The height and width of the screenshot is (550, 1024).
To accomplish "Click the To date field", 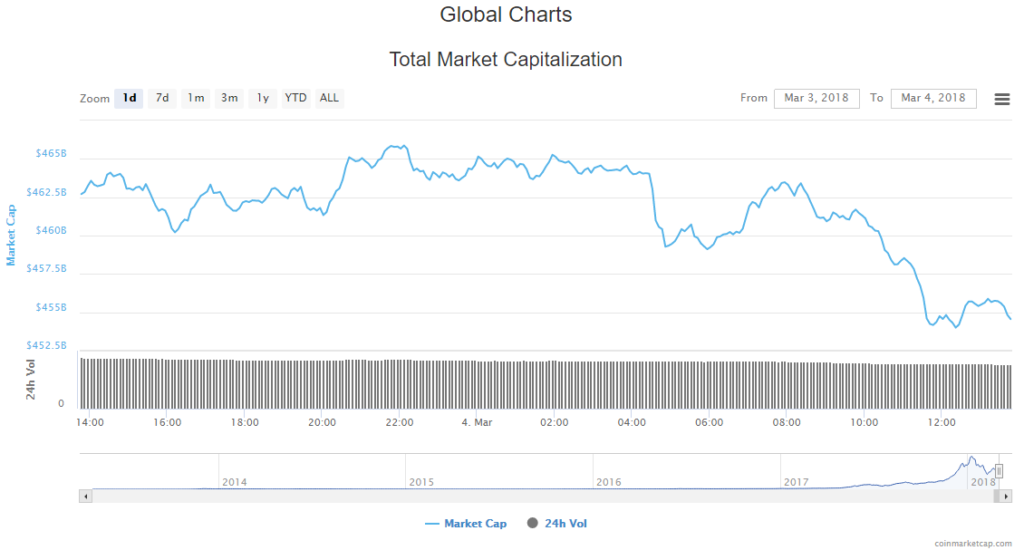I will (x=933, y=98).
